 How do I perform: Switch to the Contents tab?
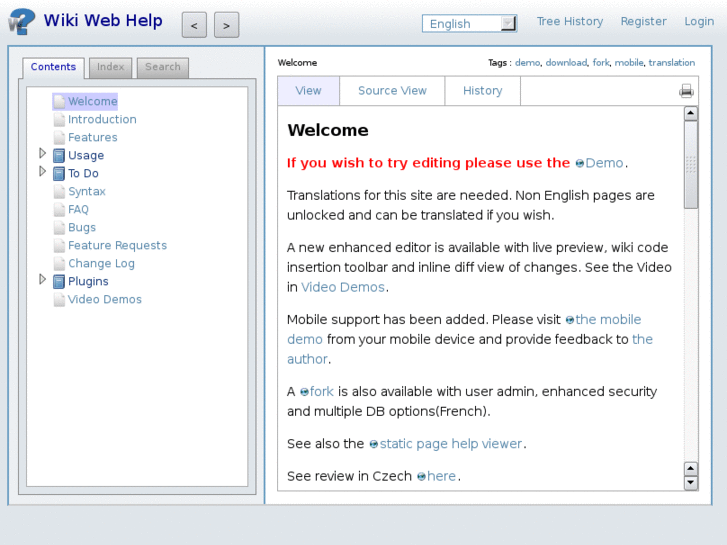(53, 67)
